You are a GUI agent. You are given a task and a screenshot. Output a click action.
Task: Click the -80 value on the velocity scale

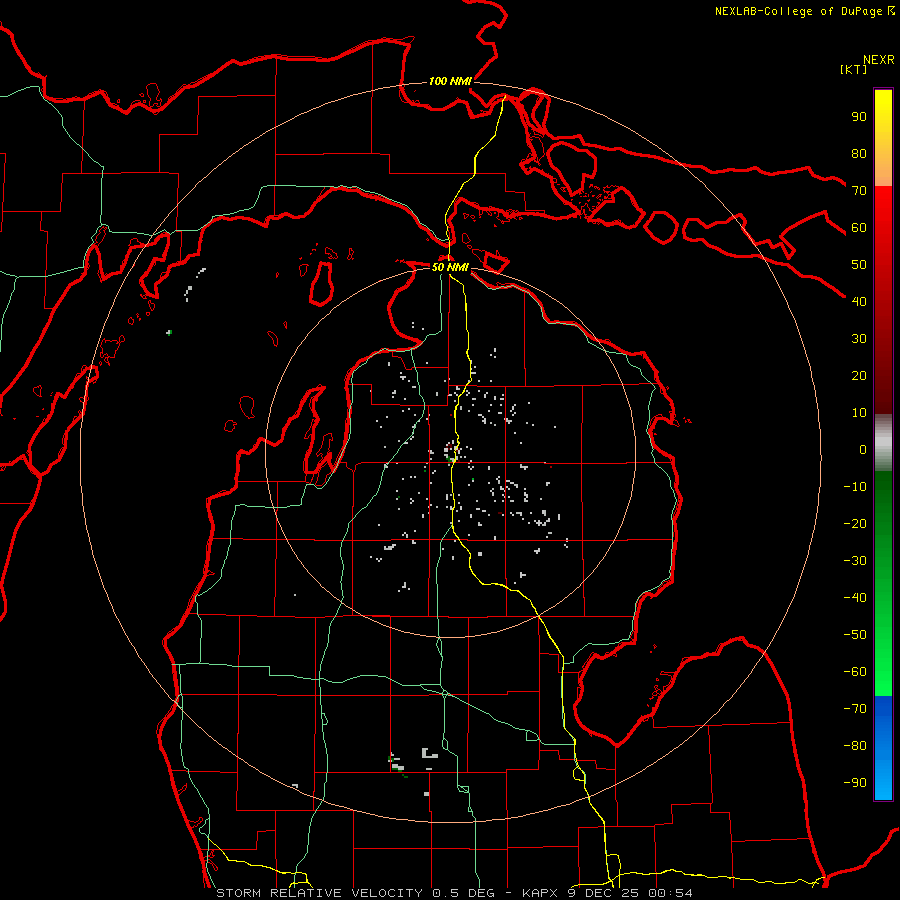(855, 746)
